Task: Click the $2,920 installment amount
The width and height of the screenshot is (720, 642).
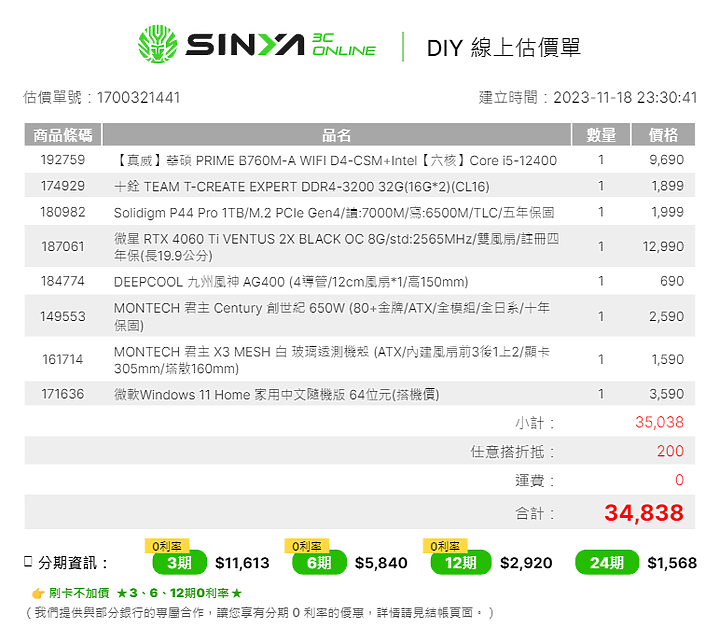Action: (x=526, y=563)
